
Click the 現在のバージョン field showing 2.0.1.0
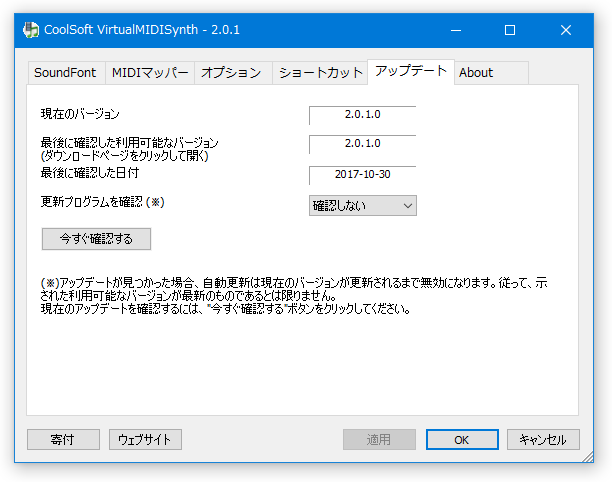pos(363,115)
